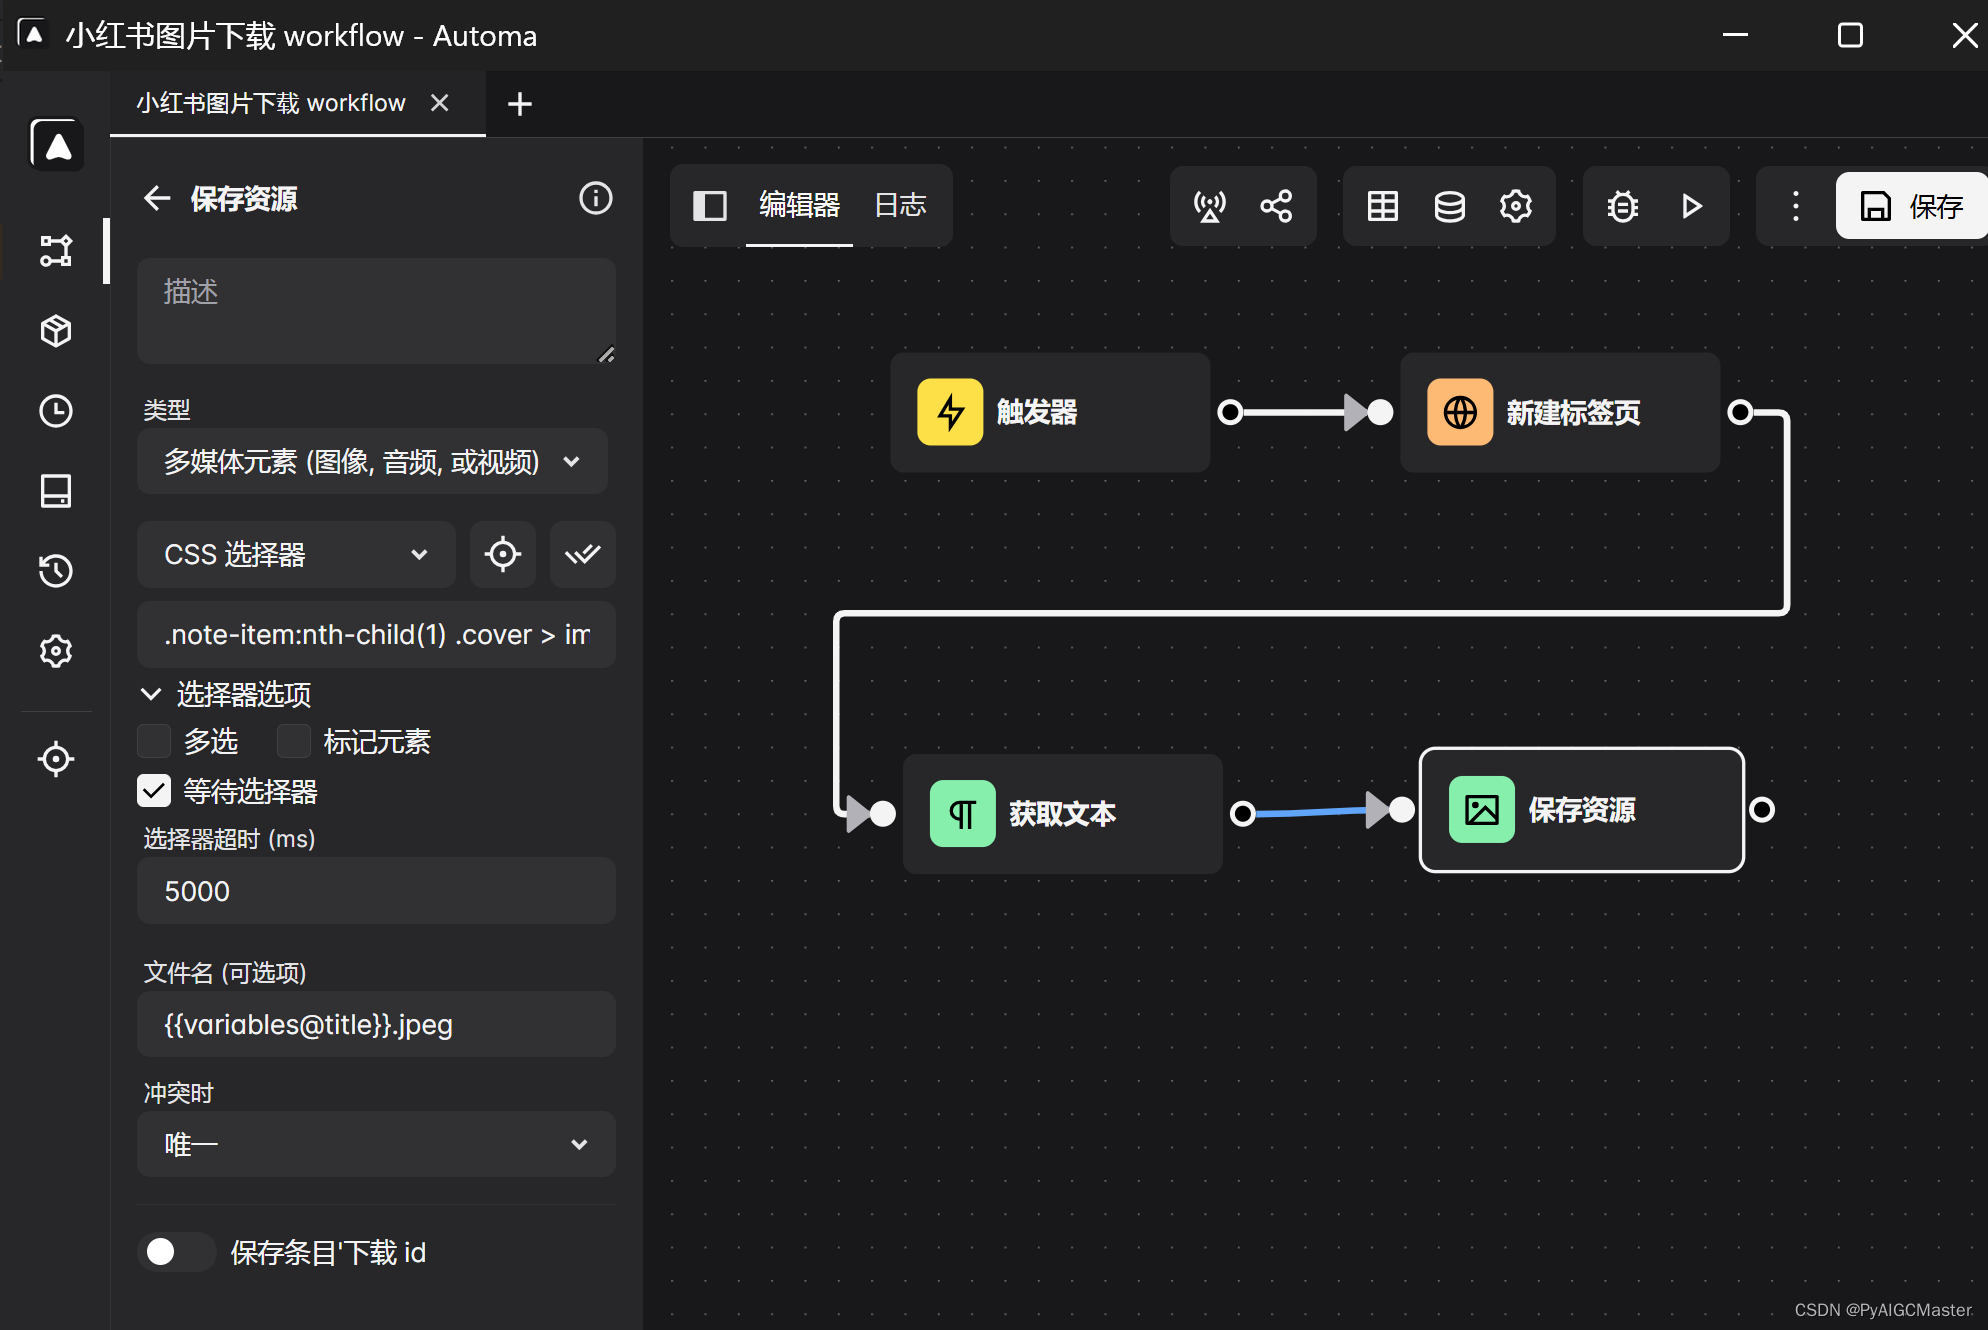This screenshot has height=1330, width=1988.
Task: Click the 保存 save button
Action: pyautogui.click(x=1911, y=206)
